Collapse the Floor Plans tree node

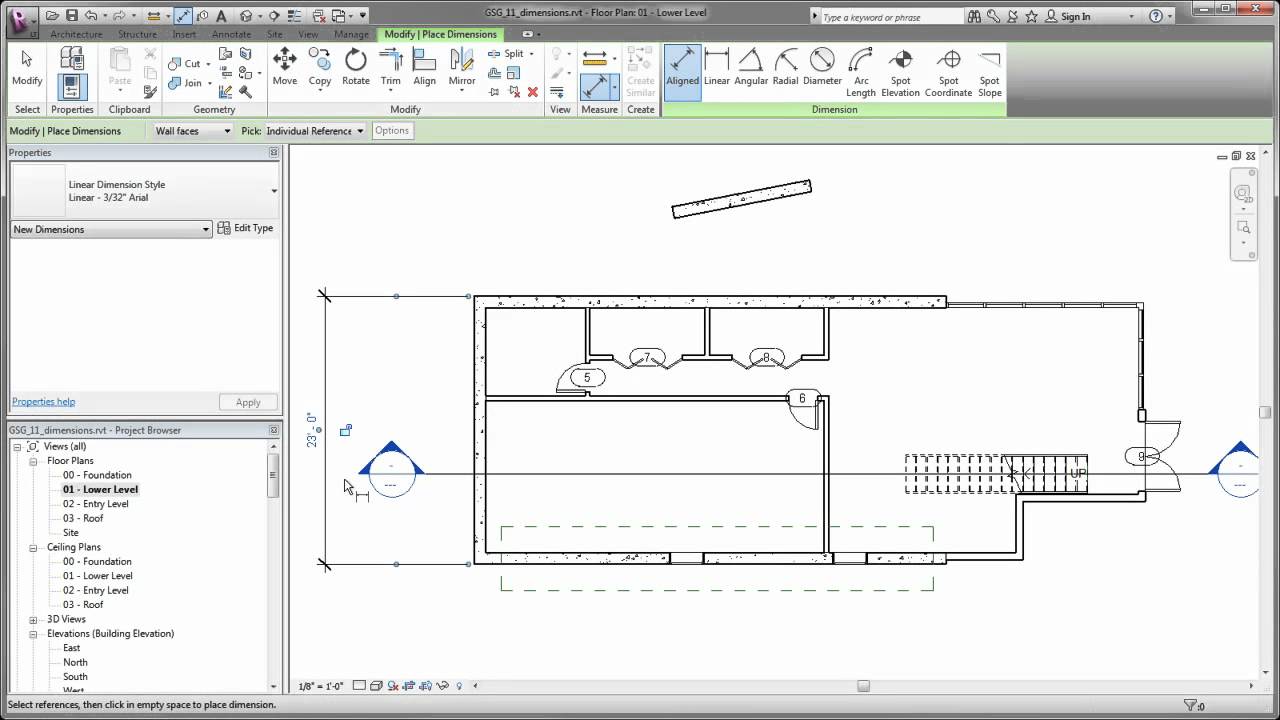[33, 461]
